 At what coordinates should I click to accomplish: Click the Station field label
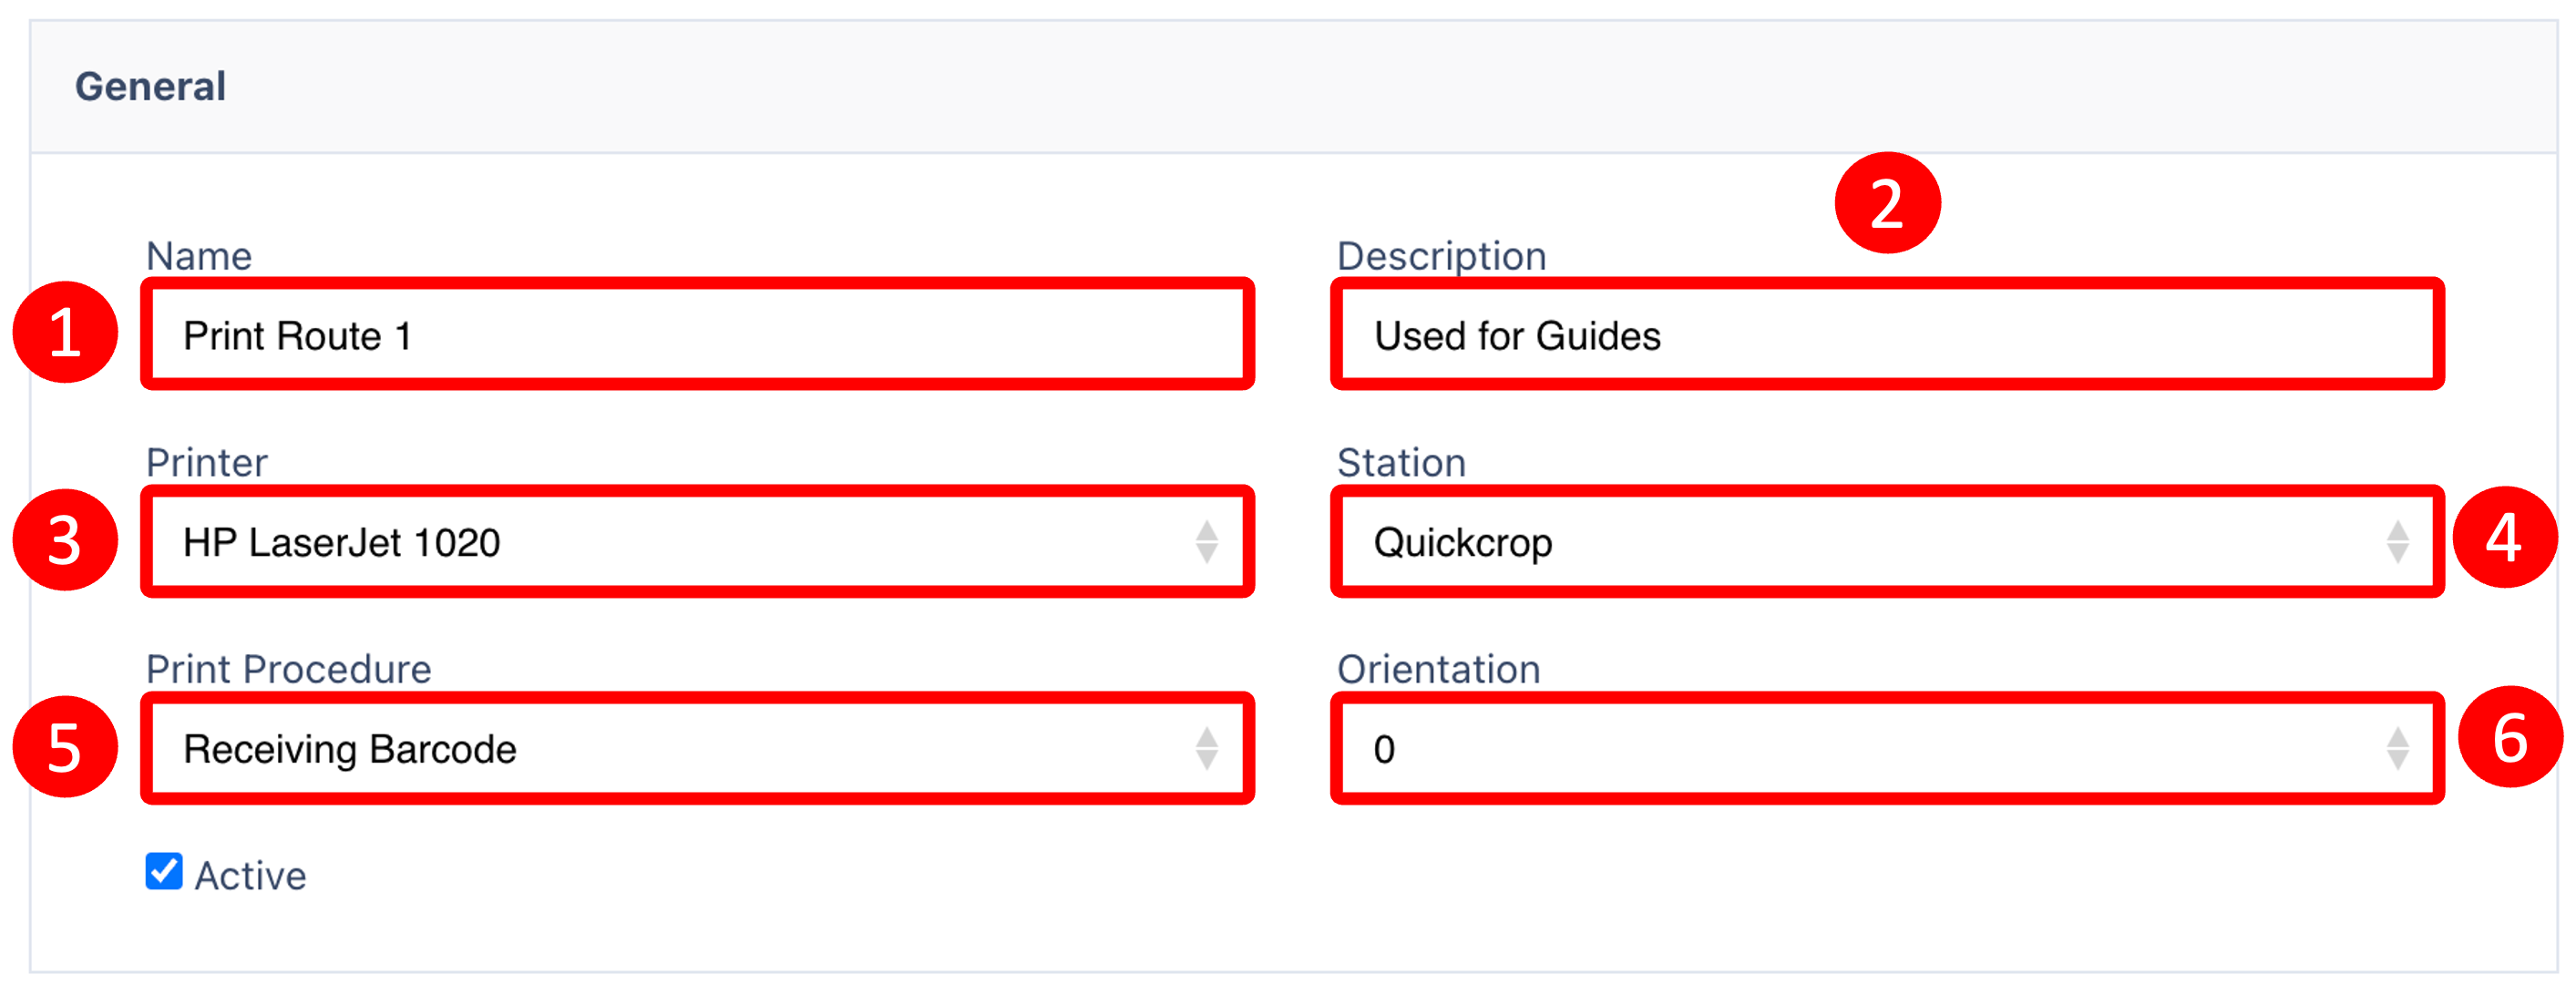pos(1401,462)
